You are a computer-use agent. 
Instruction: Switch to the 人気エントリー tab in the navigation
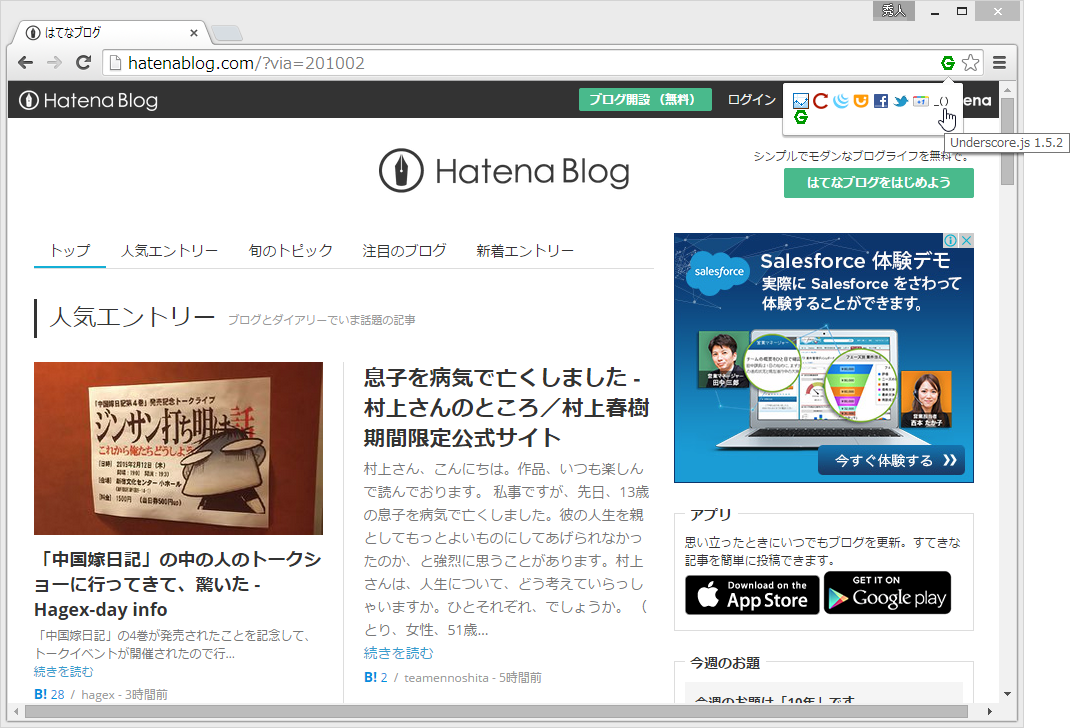[168, 251]
